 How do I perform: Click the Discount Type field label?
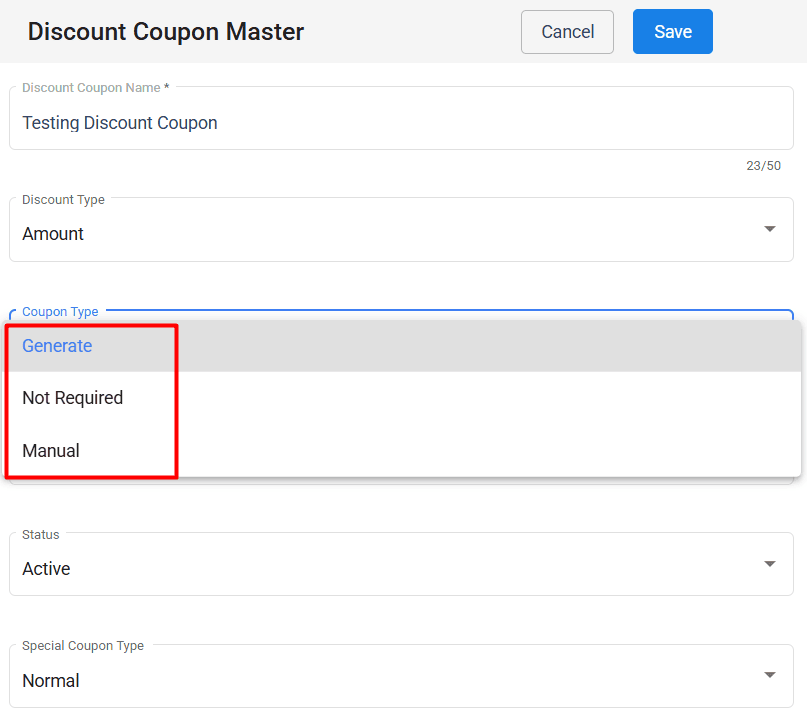[63, 200]
